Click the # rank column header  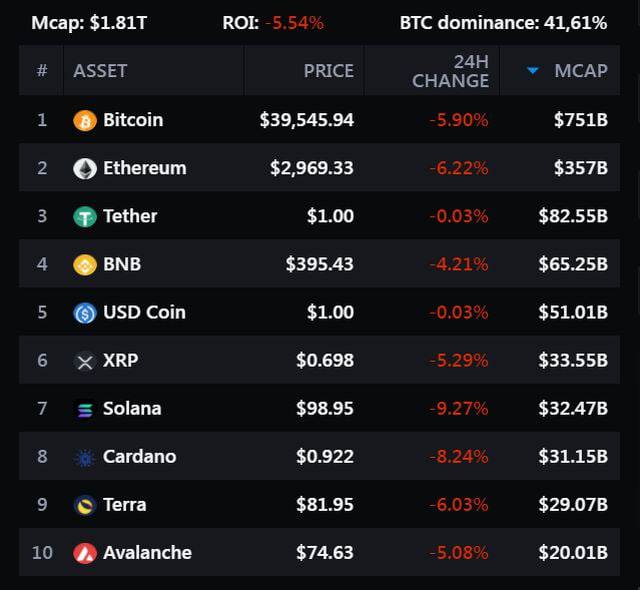coord(42,70)
